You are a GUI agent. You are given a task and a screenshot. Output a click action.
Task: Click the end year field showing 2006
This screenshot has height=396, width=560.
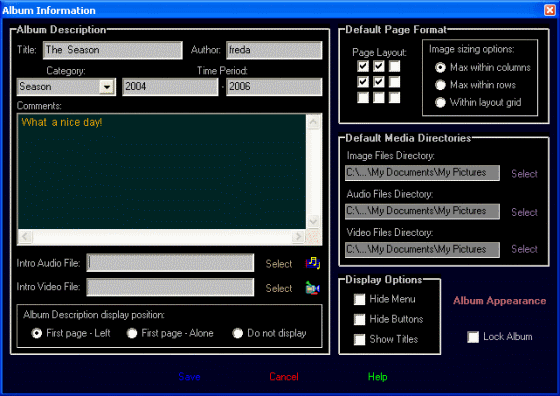point(274,87)
